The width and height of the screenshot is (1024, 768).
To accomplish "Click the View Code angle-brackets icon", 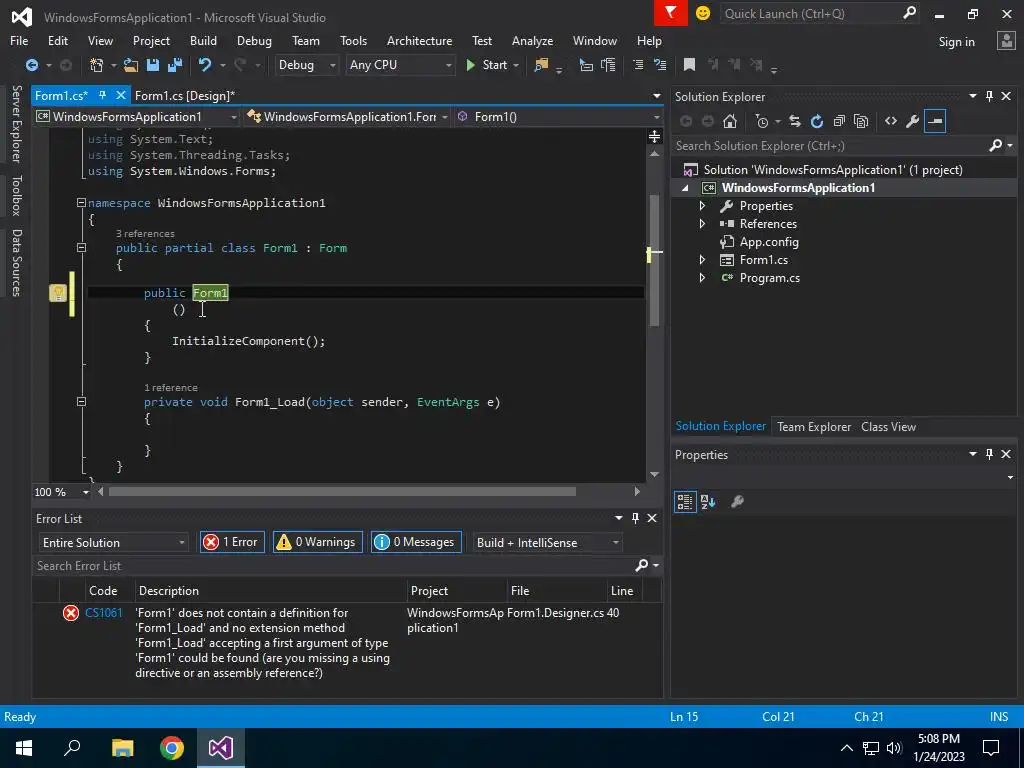I will pyautogui.click(x=891, y=121).
